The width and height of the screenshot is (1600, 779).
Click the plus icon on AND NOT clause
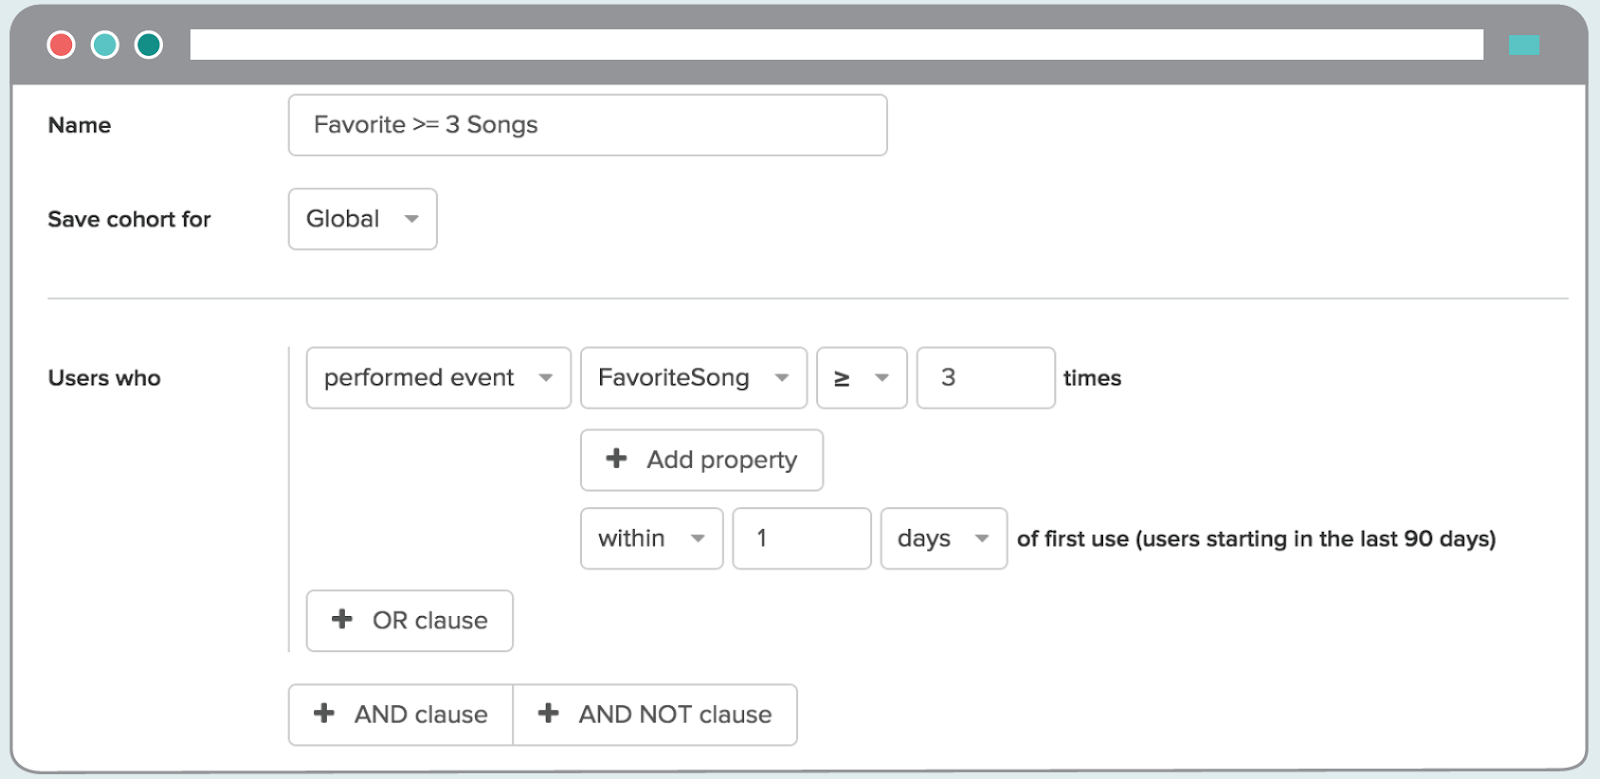pyautogui.click(x=548, y=713)
